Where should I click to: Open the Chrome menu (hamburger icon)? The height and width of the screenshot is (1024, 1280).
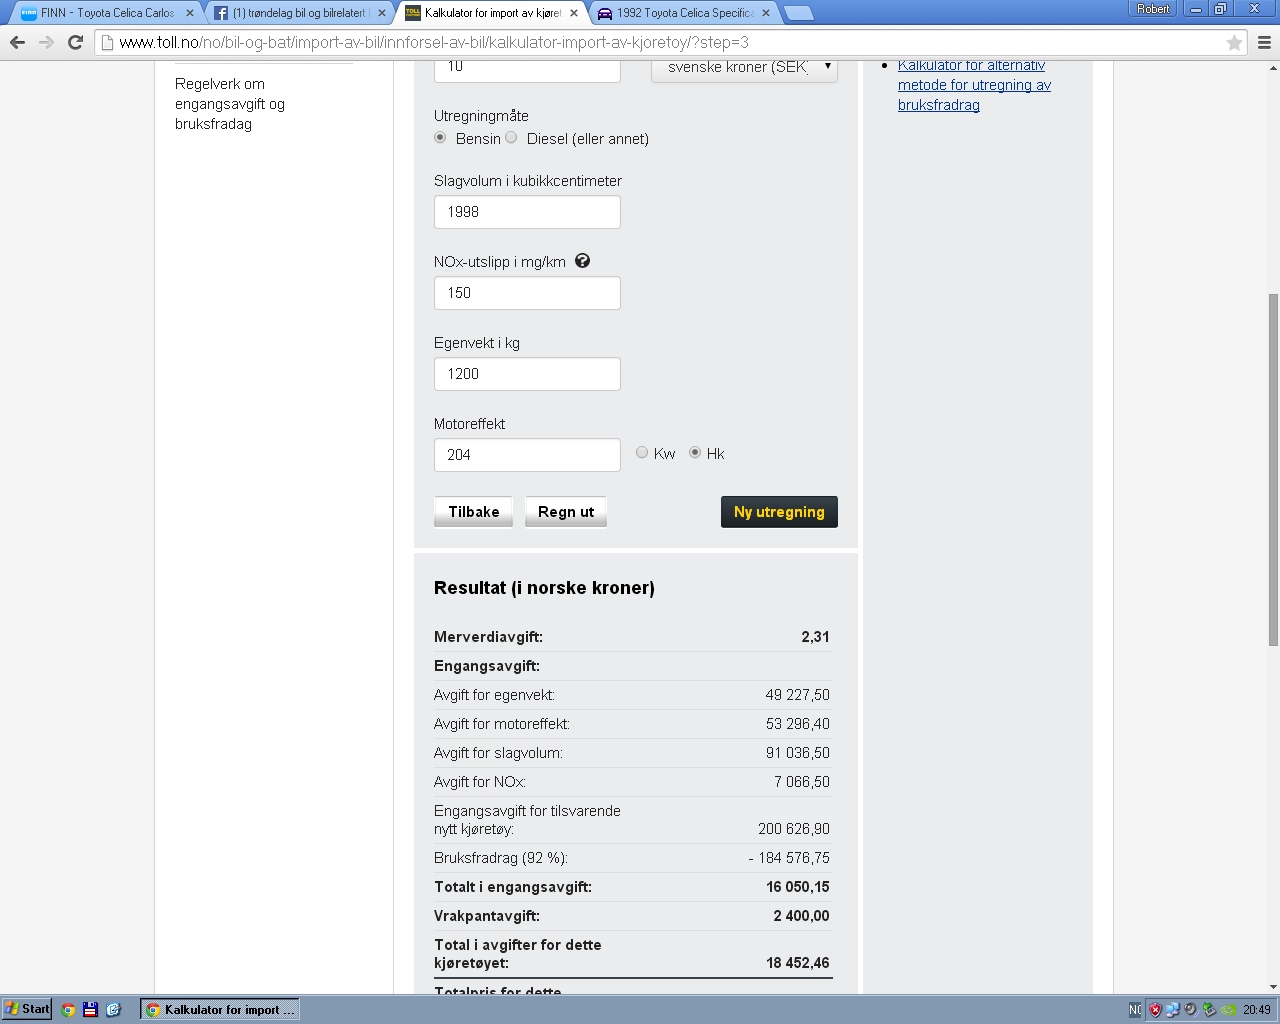click(1264, 42)
